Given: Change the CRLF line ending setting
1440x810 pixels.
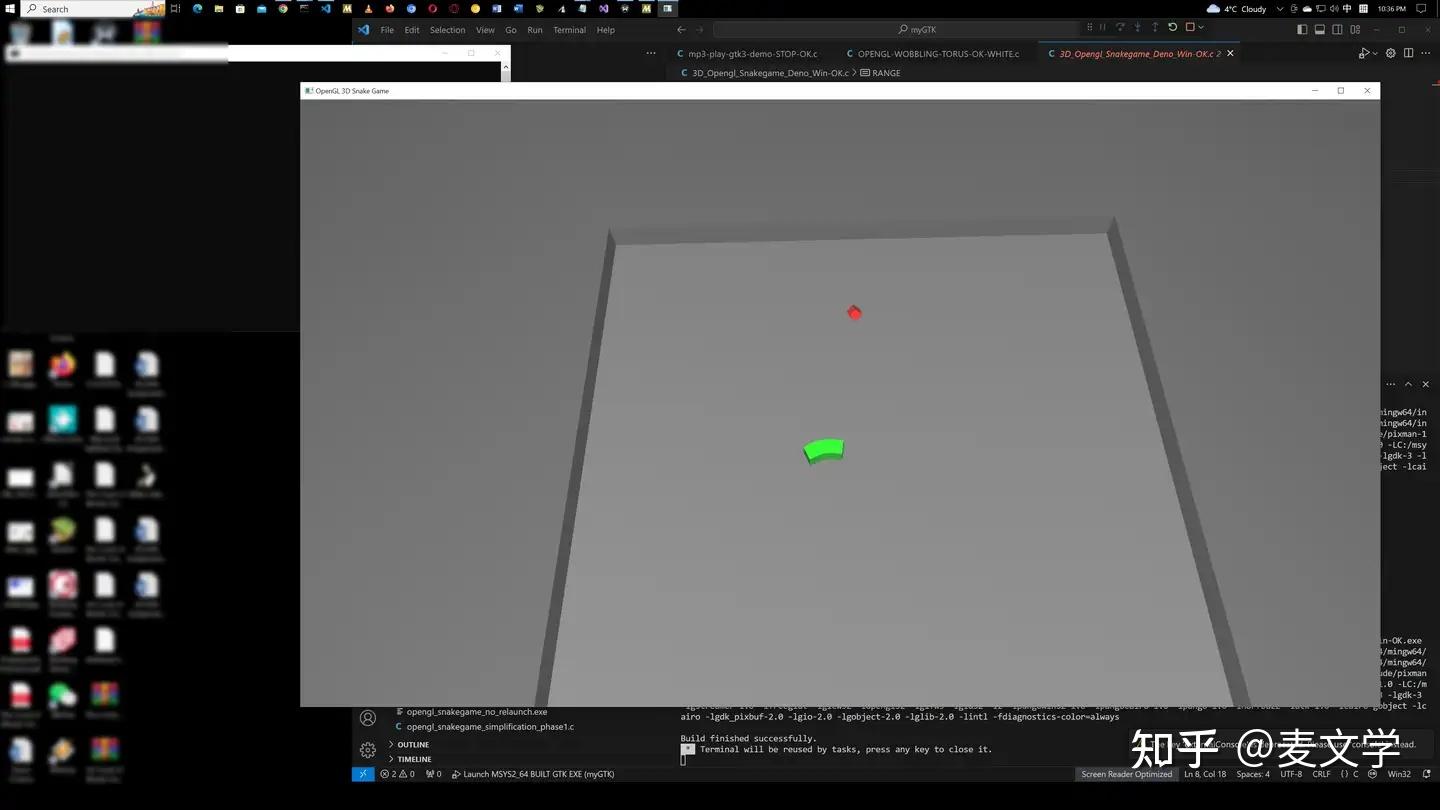Looking at the screenshot, I should [1321, 774].
